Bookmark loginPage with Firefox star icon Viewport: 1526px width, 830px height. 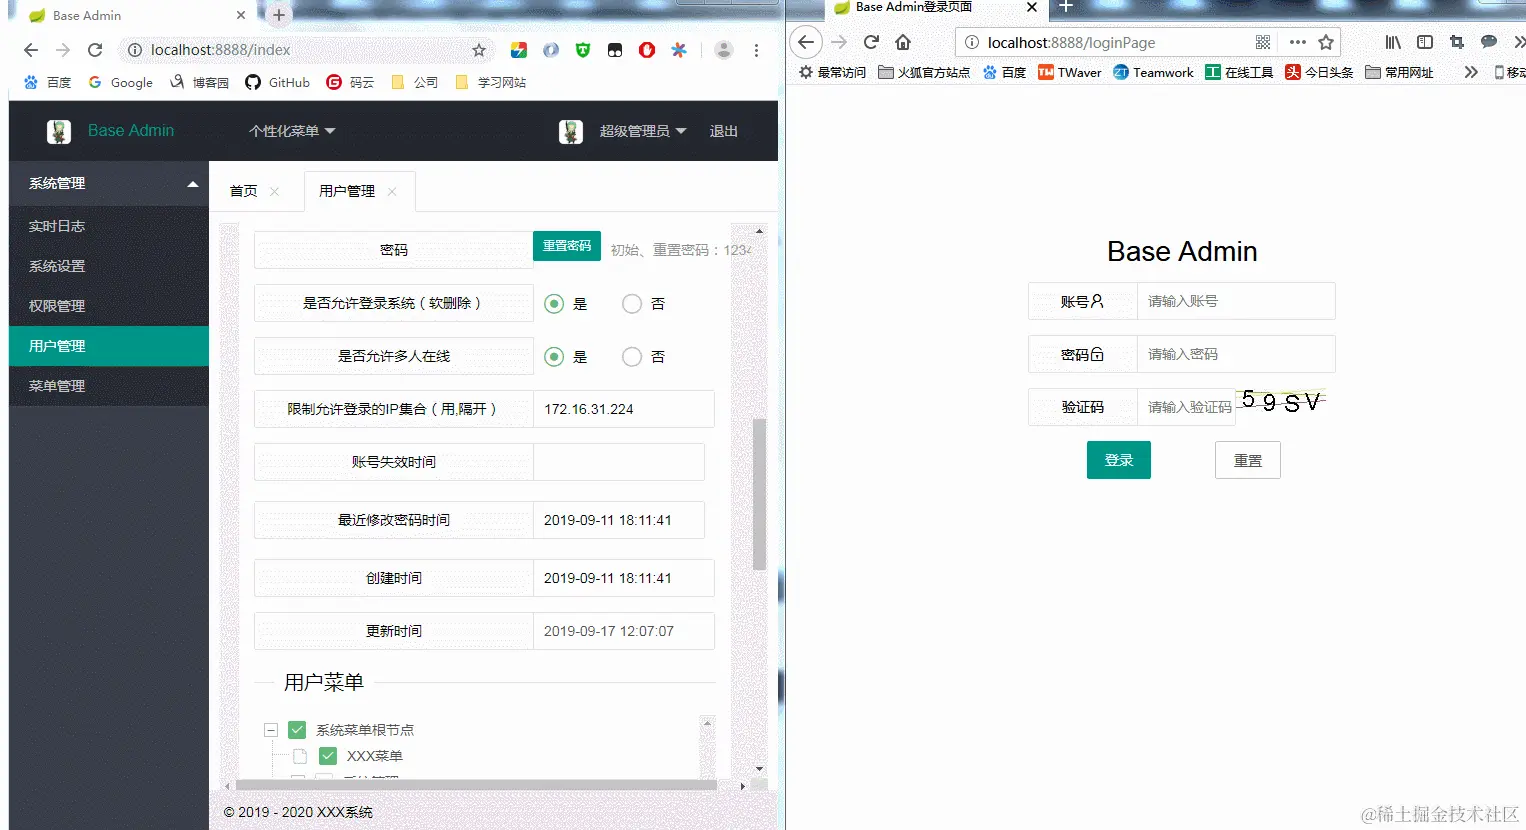(1326, 42)
